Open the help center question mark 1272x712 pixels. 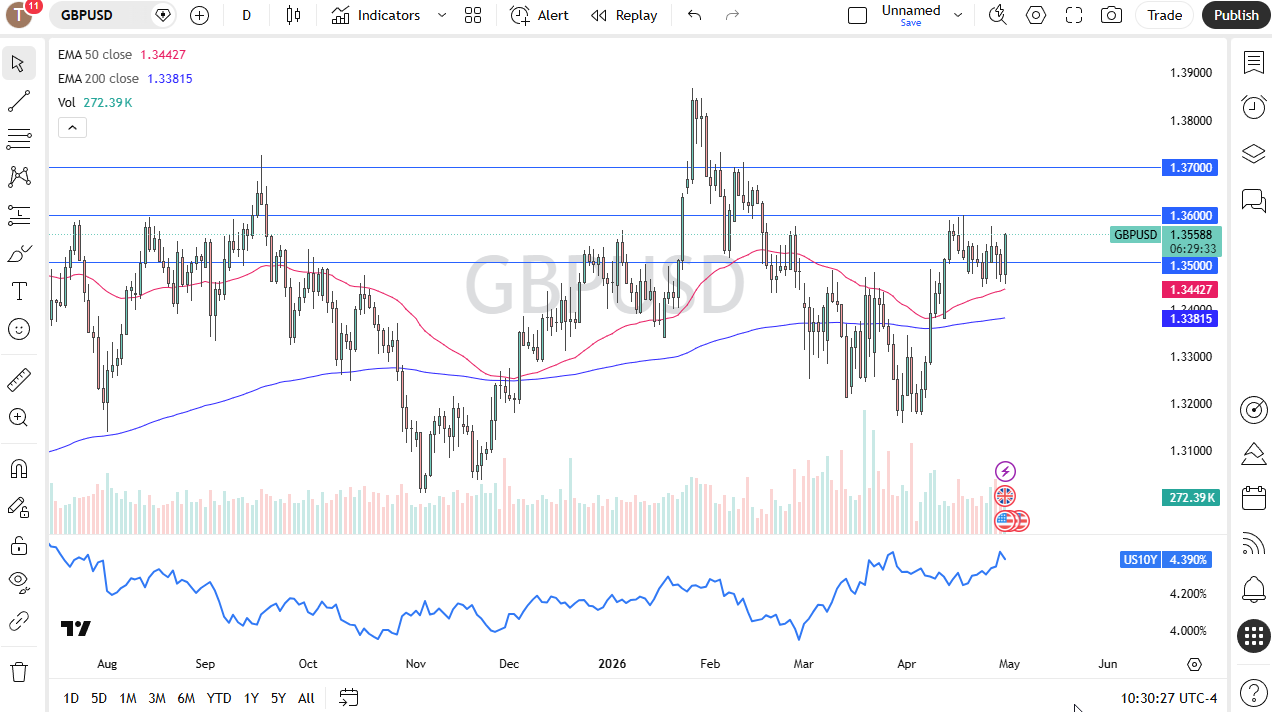click(x=1253, y=692)
